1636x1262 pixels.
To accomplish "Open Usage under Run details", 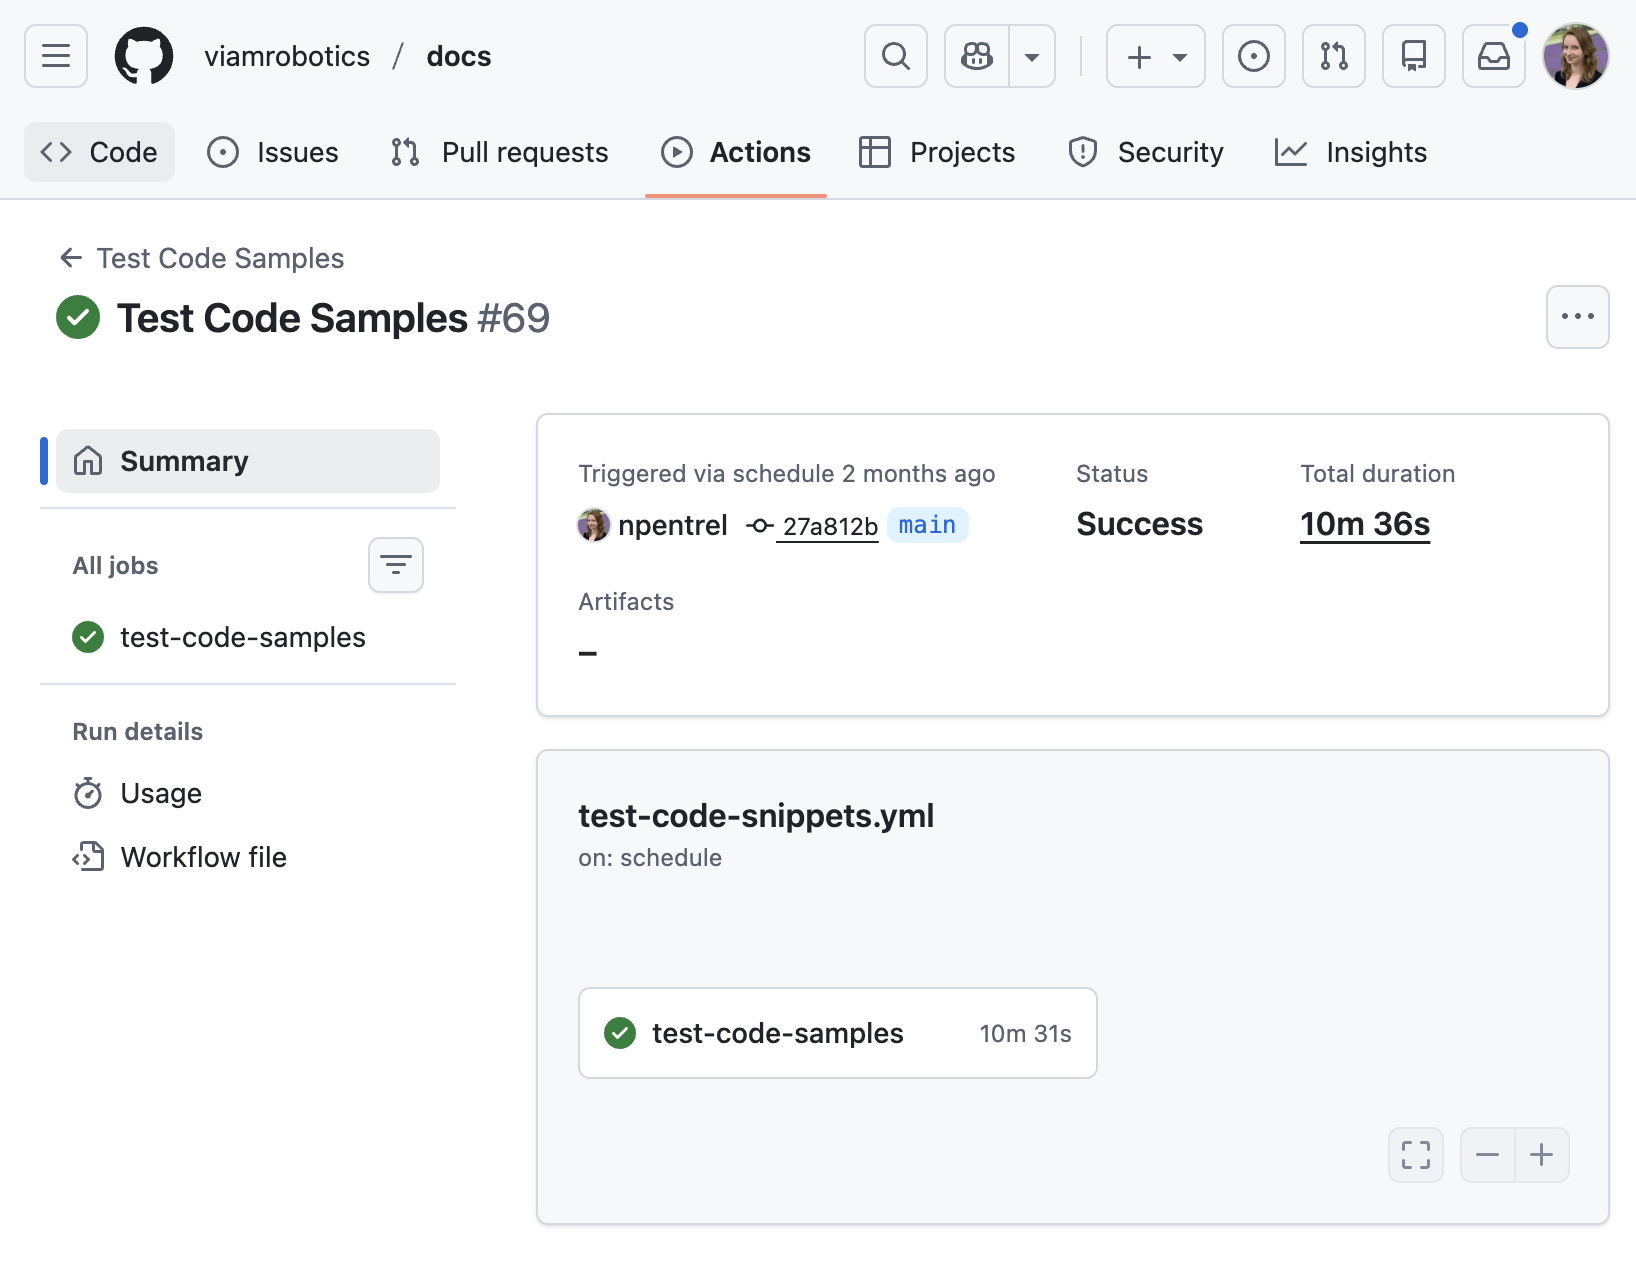I will tap(160, 793).
